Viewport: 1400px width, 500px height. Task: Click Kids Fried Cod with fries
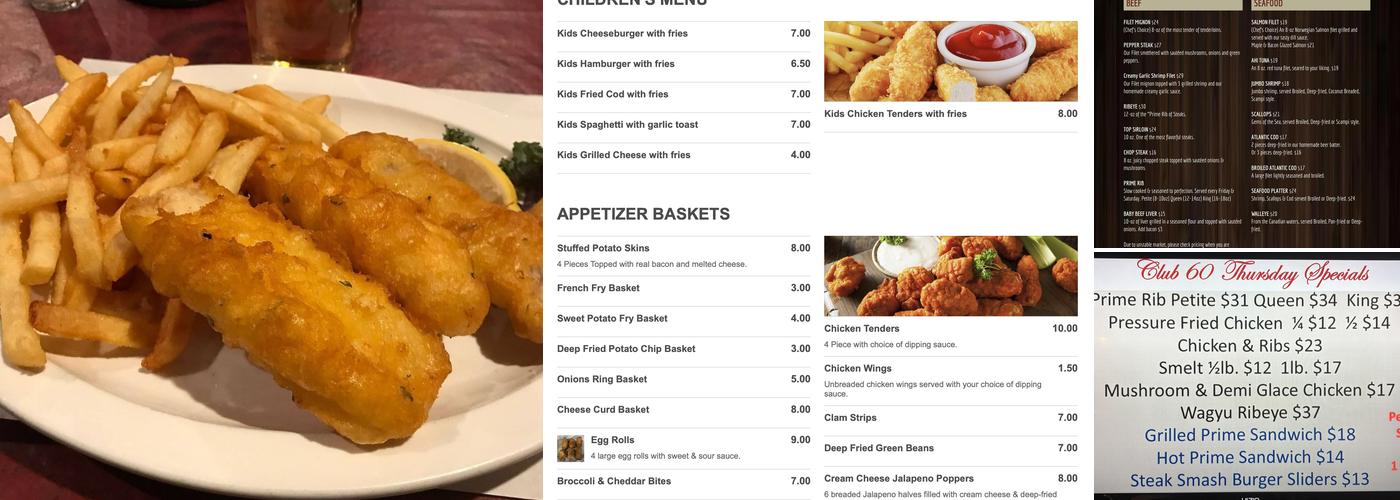(x=684, y=94)
